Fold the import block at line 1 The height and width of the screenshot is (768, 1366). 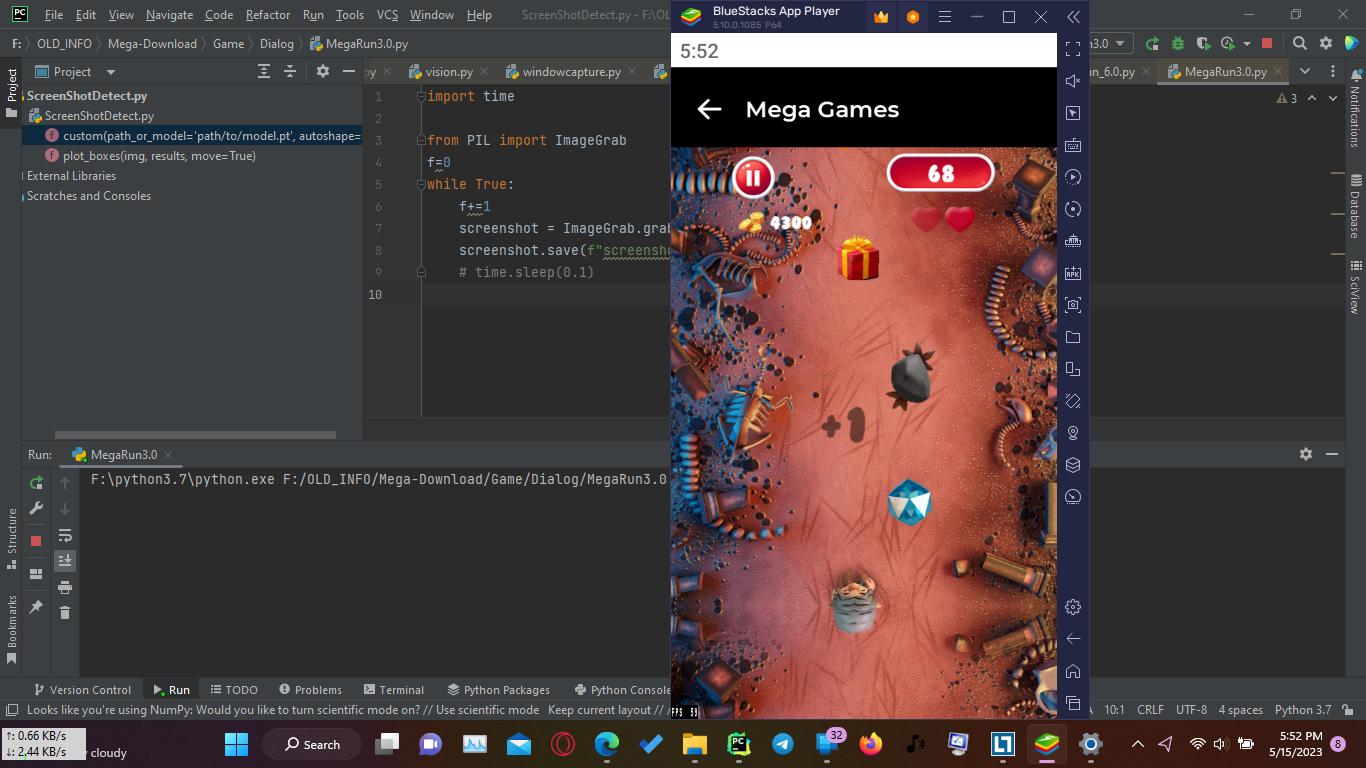click(421, 96)
